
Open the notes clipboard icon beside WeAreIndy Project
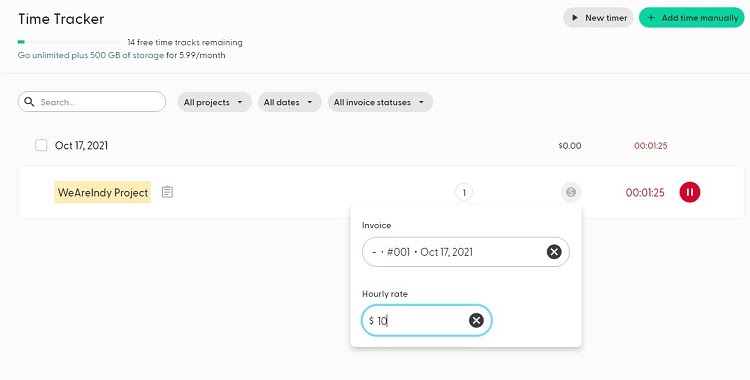pyautogui.click(x=167, y=192)
